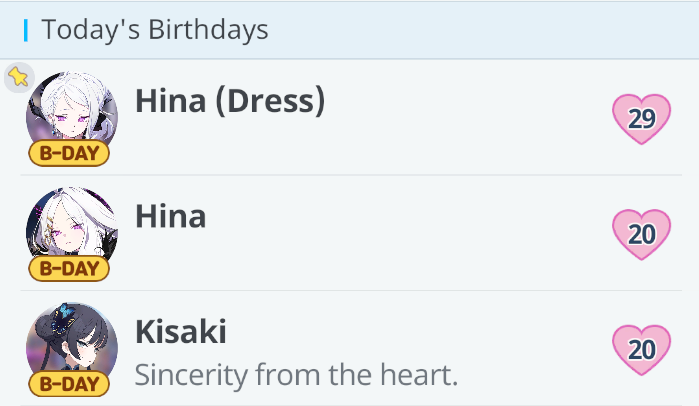Click the empty status area under Hina's name
This screenshot has width=699, height=406.
coord(300,258)
